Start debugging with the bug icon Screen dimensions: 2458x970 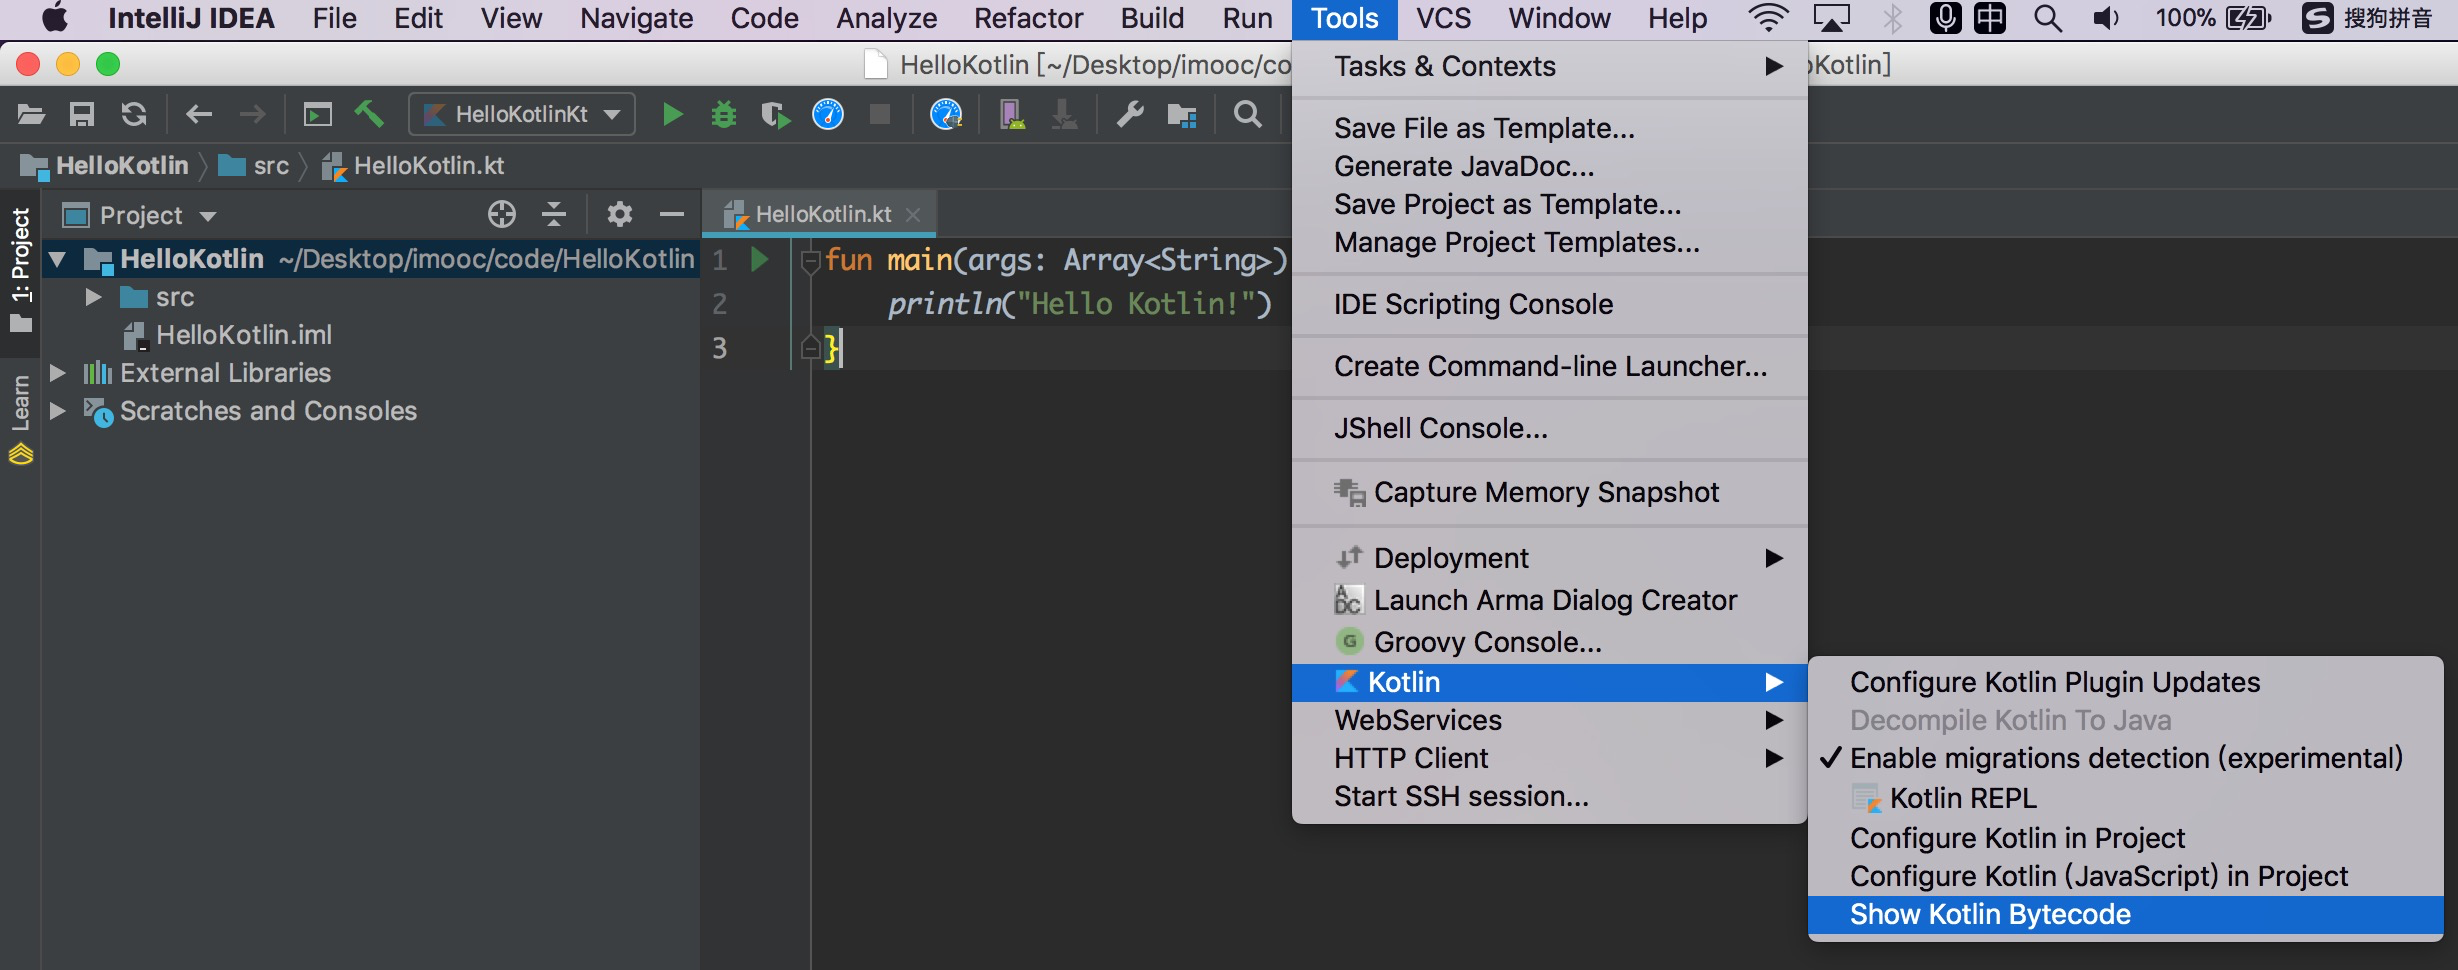point(724,115)
